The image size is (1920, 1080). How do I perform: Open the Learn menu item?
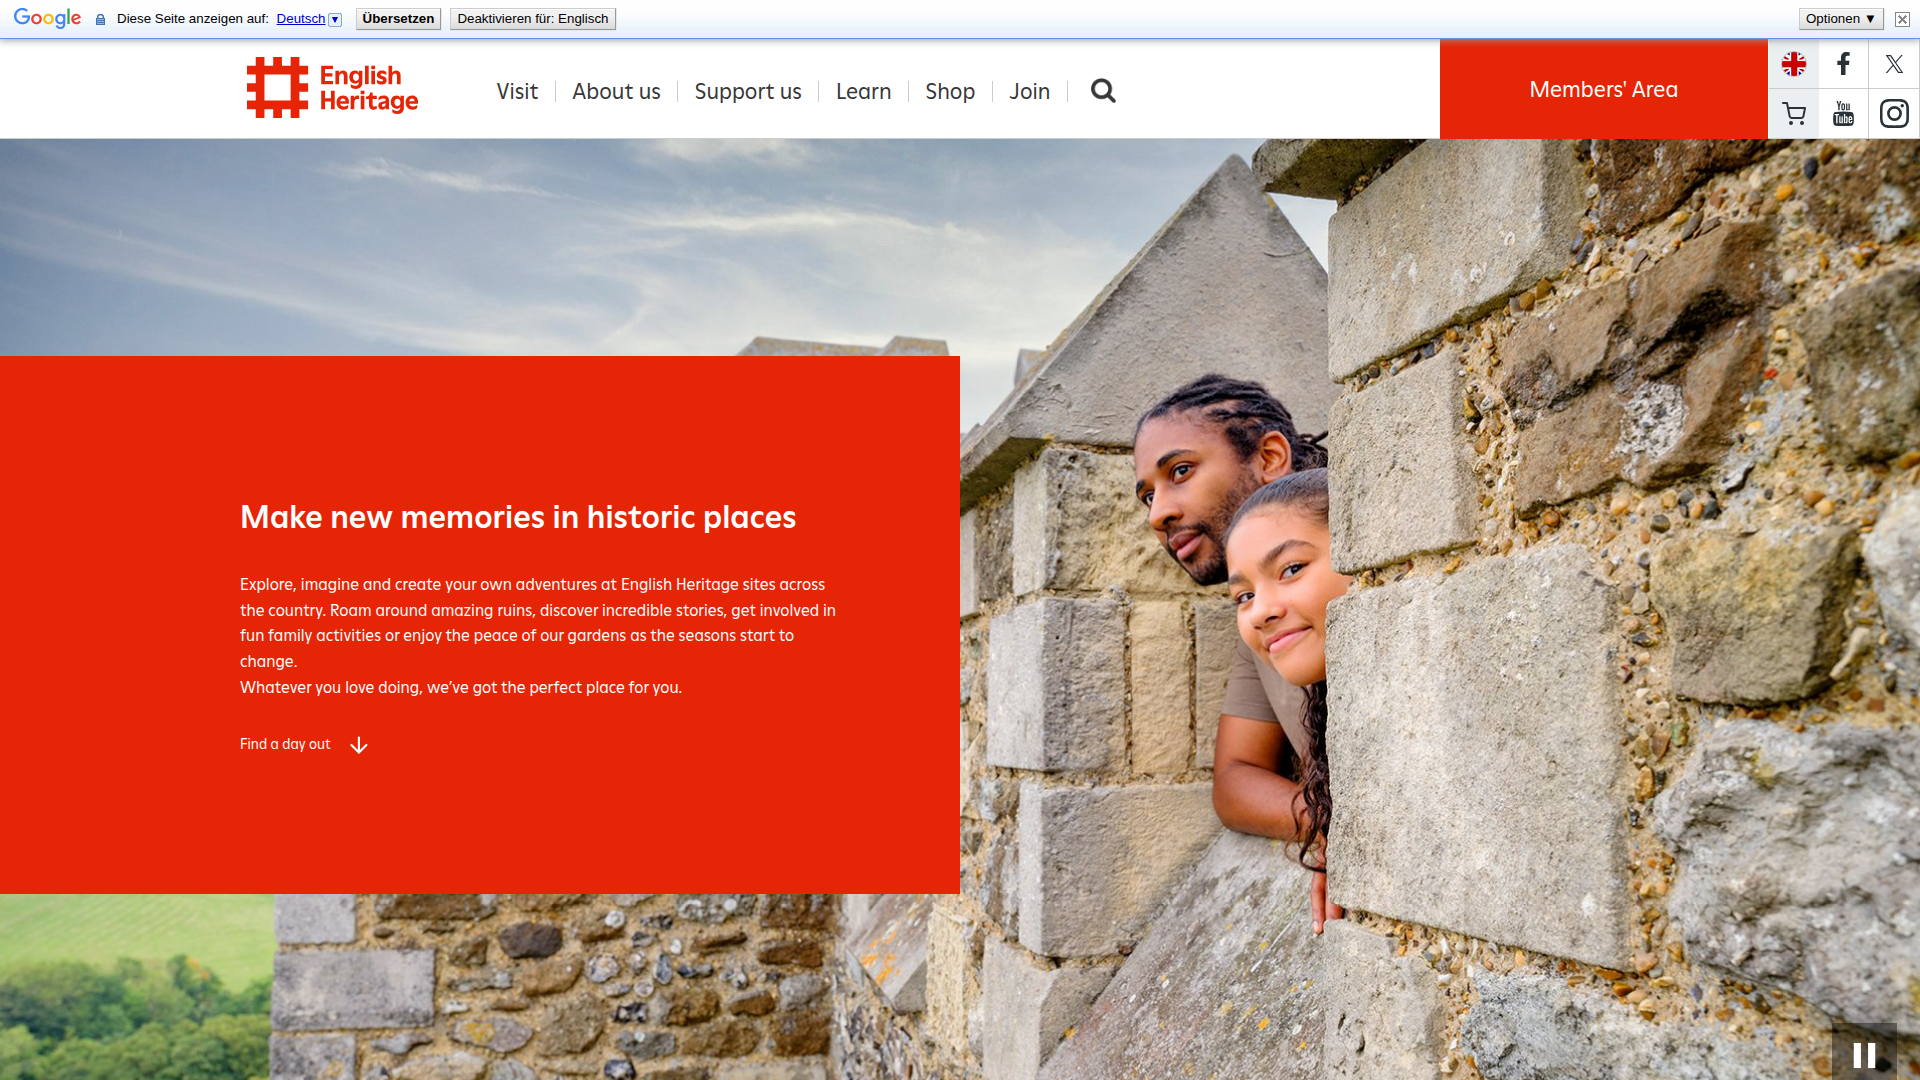tap(863, 92)
